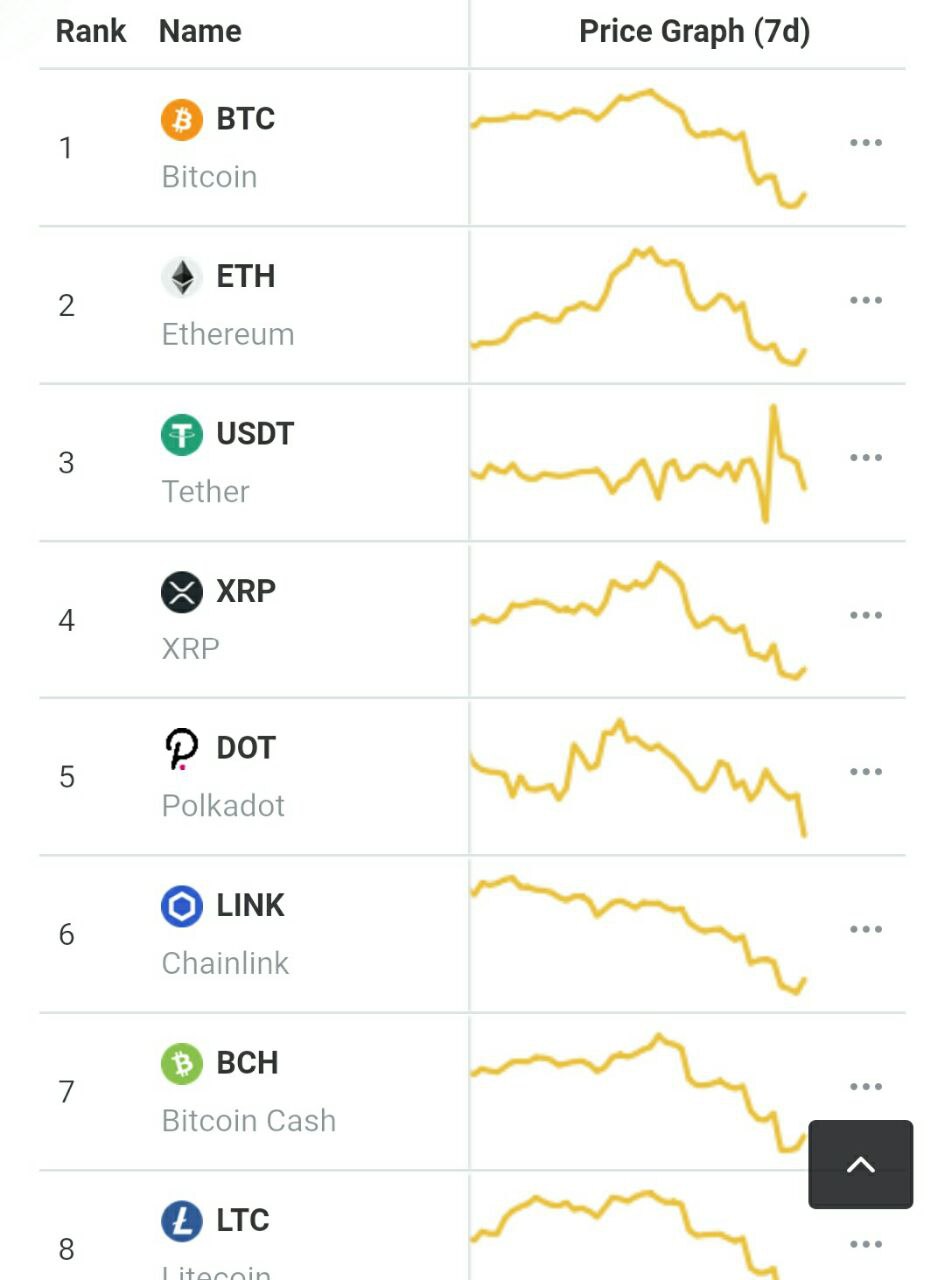Click the Polkadot logo icon

pos(182,749)
